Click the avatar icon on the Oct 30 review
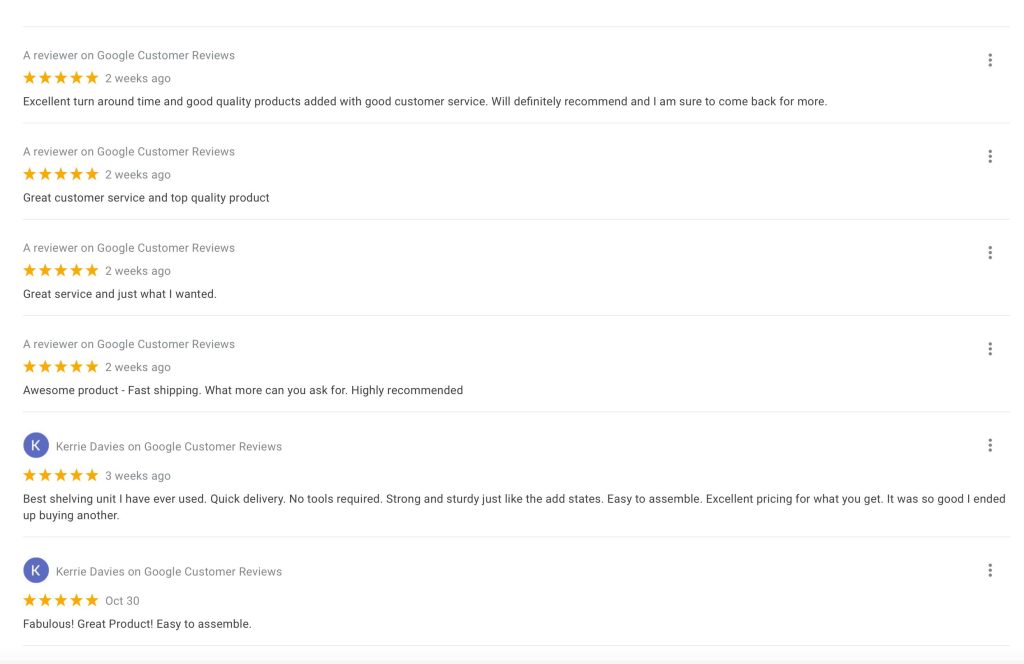This screenshot has height=664, width=1024. [x=35, y=569]
